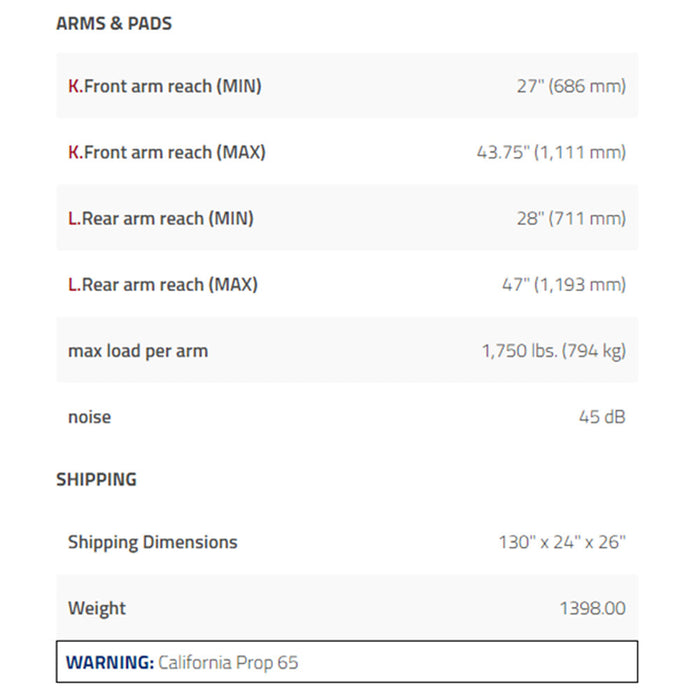Select the L.Rear arm reach (MIN) label
Viewport: 700px width, 700px height.
[161, 218]
